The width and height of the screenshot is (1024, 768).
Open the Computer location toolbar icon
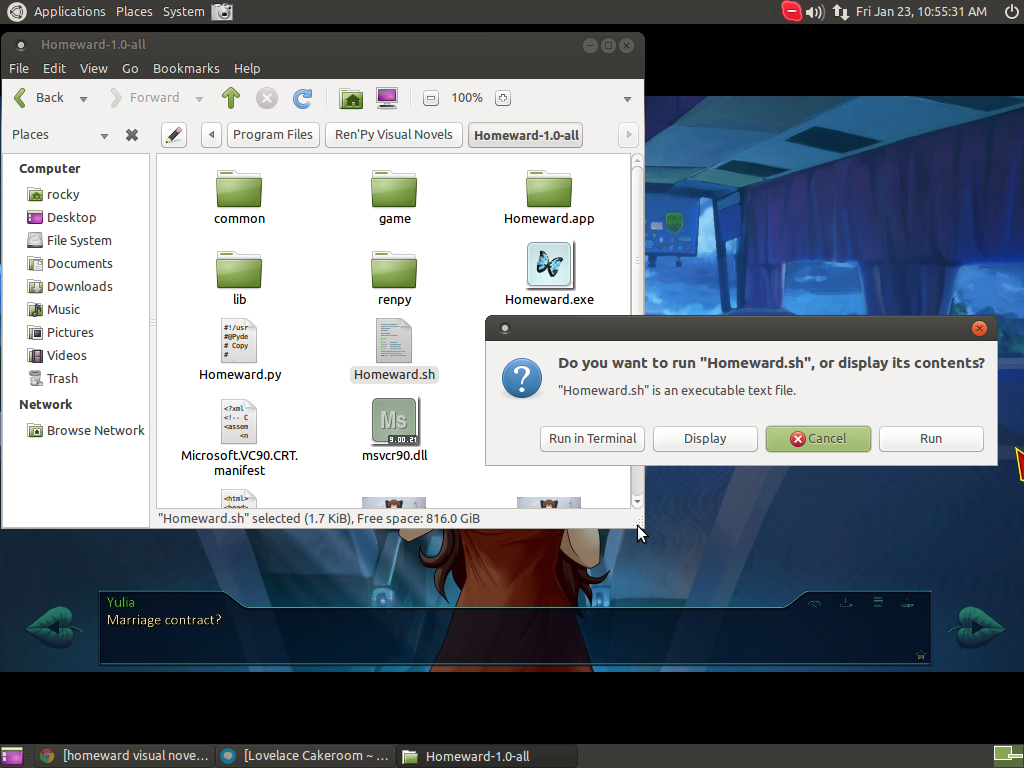point(387,98)
